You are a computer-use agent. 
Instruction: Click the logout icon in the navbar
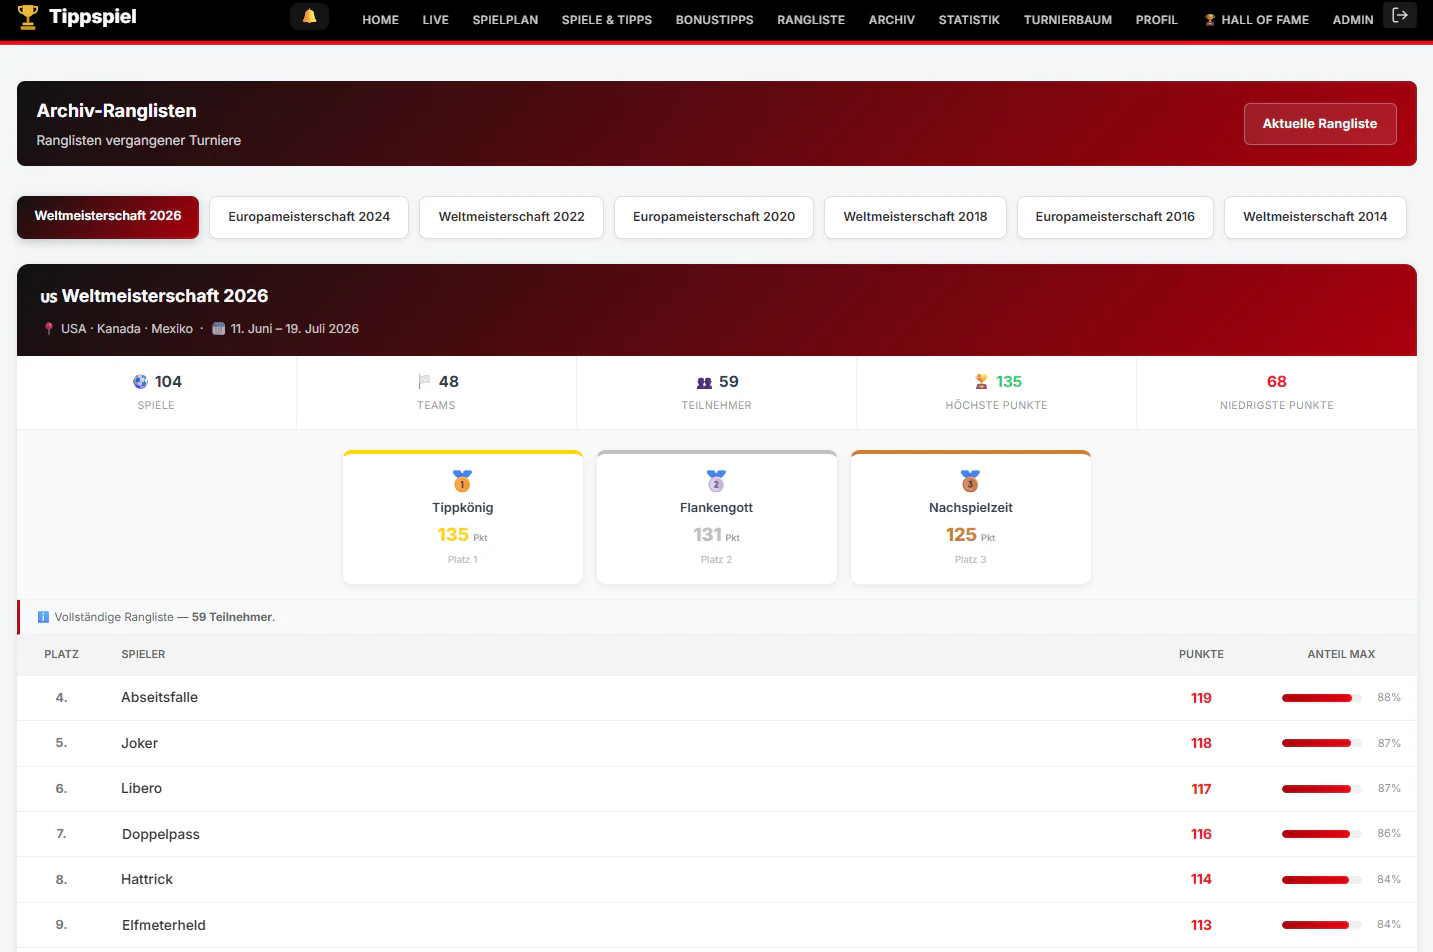tap(1400, 15)
